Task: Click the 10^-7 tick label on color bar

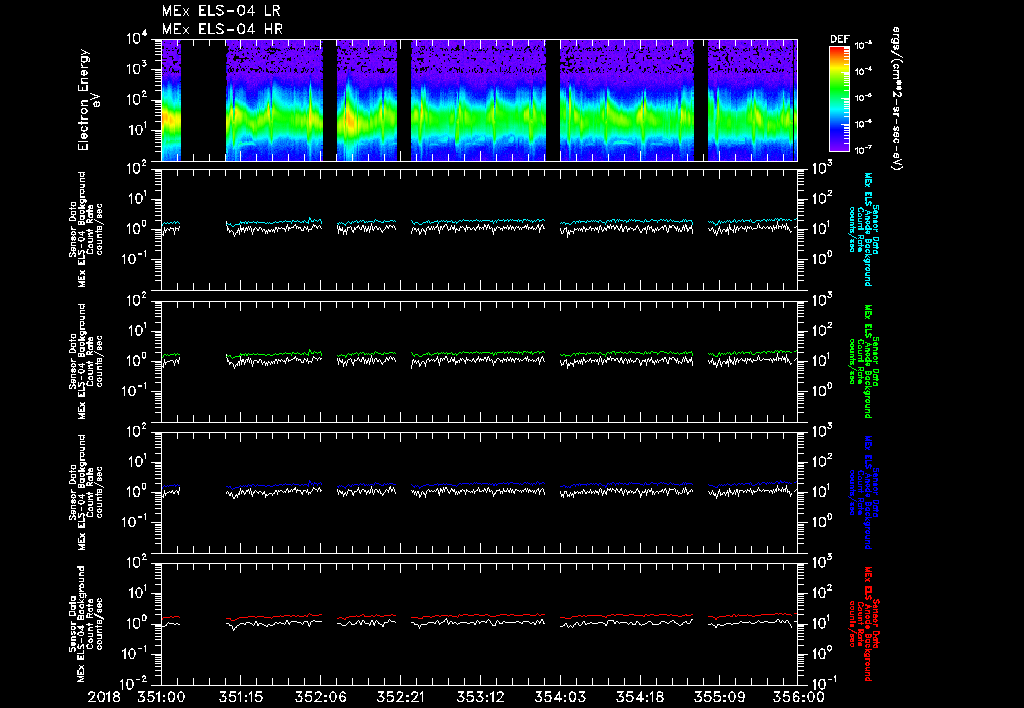Action: pyautogui.click(x=863, y=150)
